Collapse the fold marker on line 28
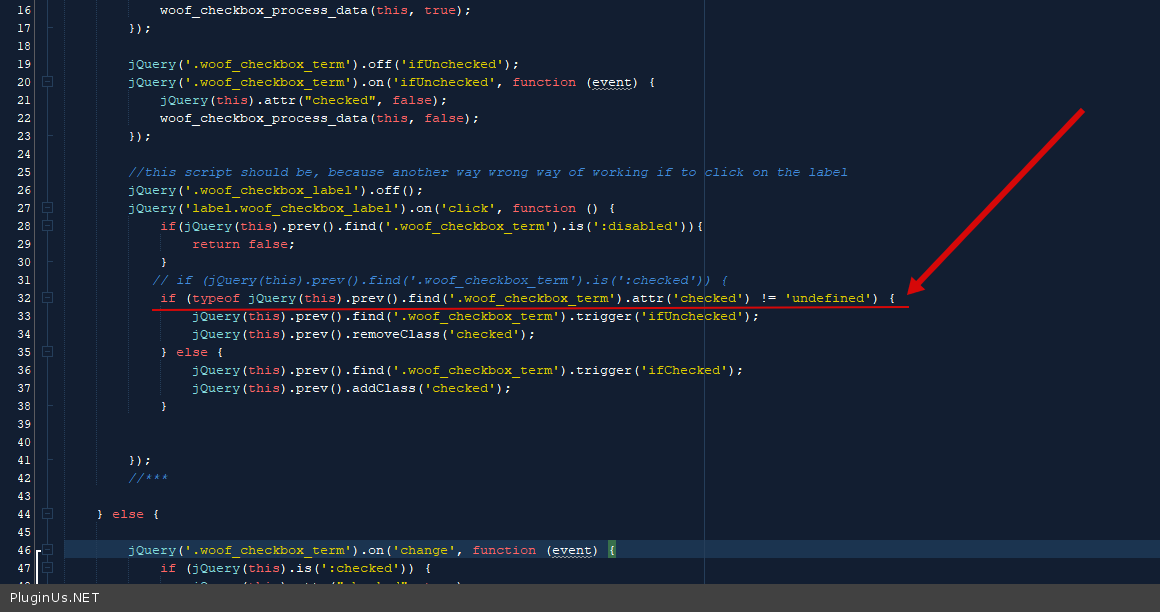 click(x=47, y=226)
